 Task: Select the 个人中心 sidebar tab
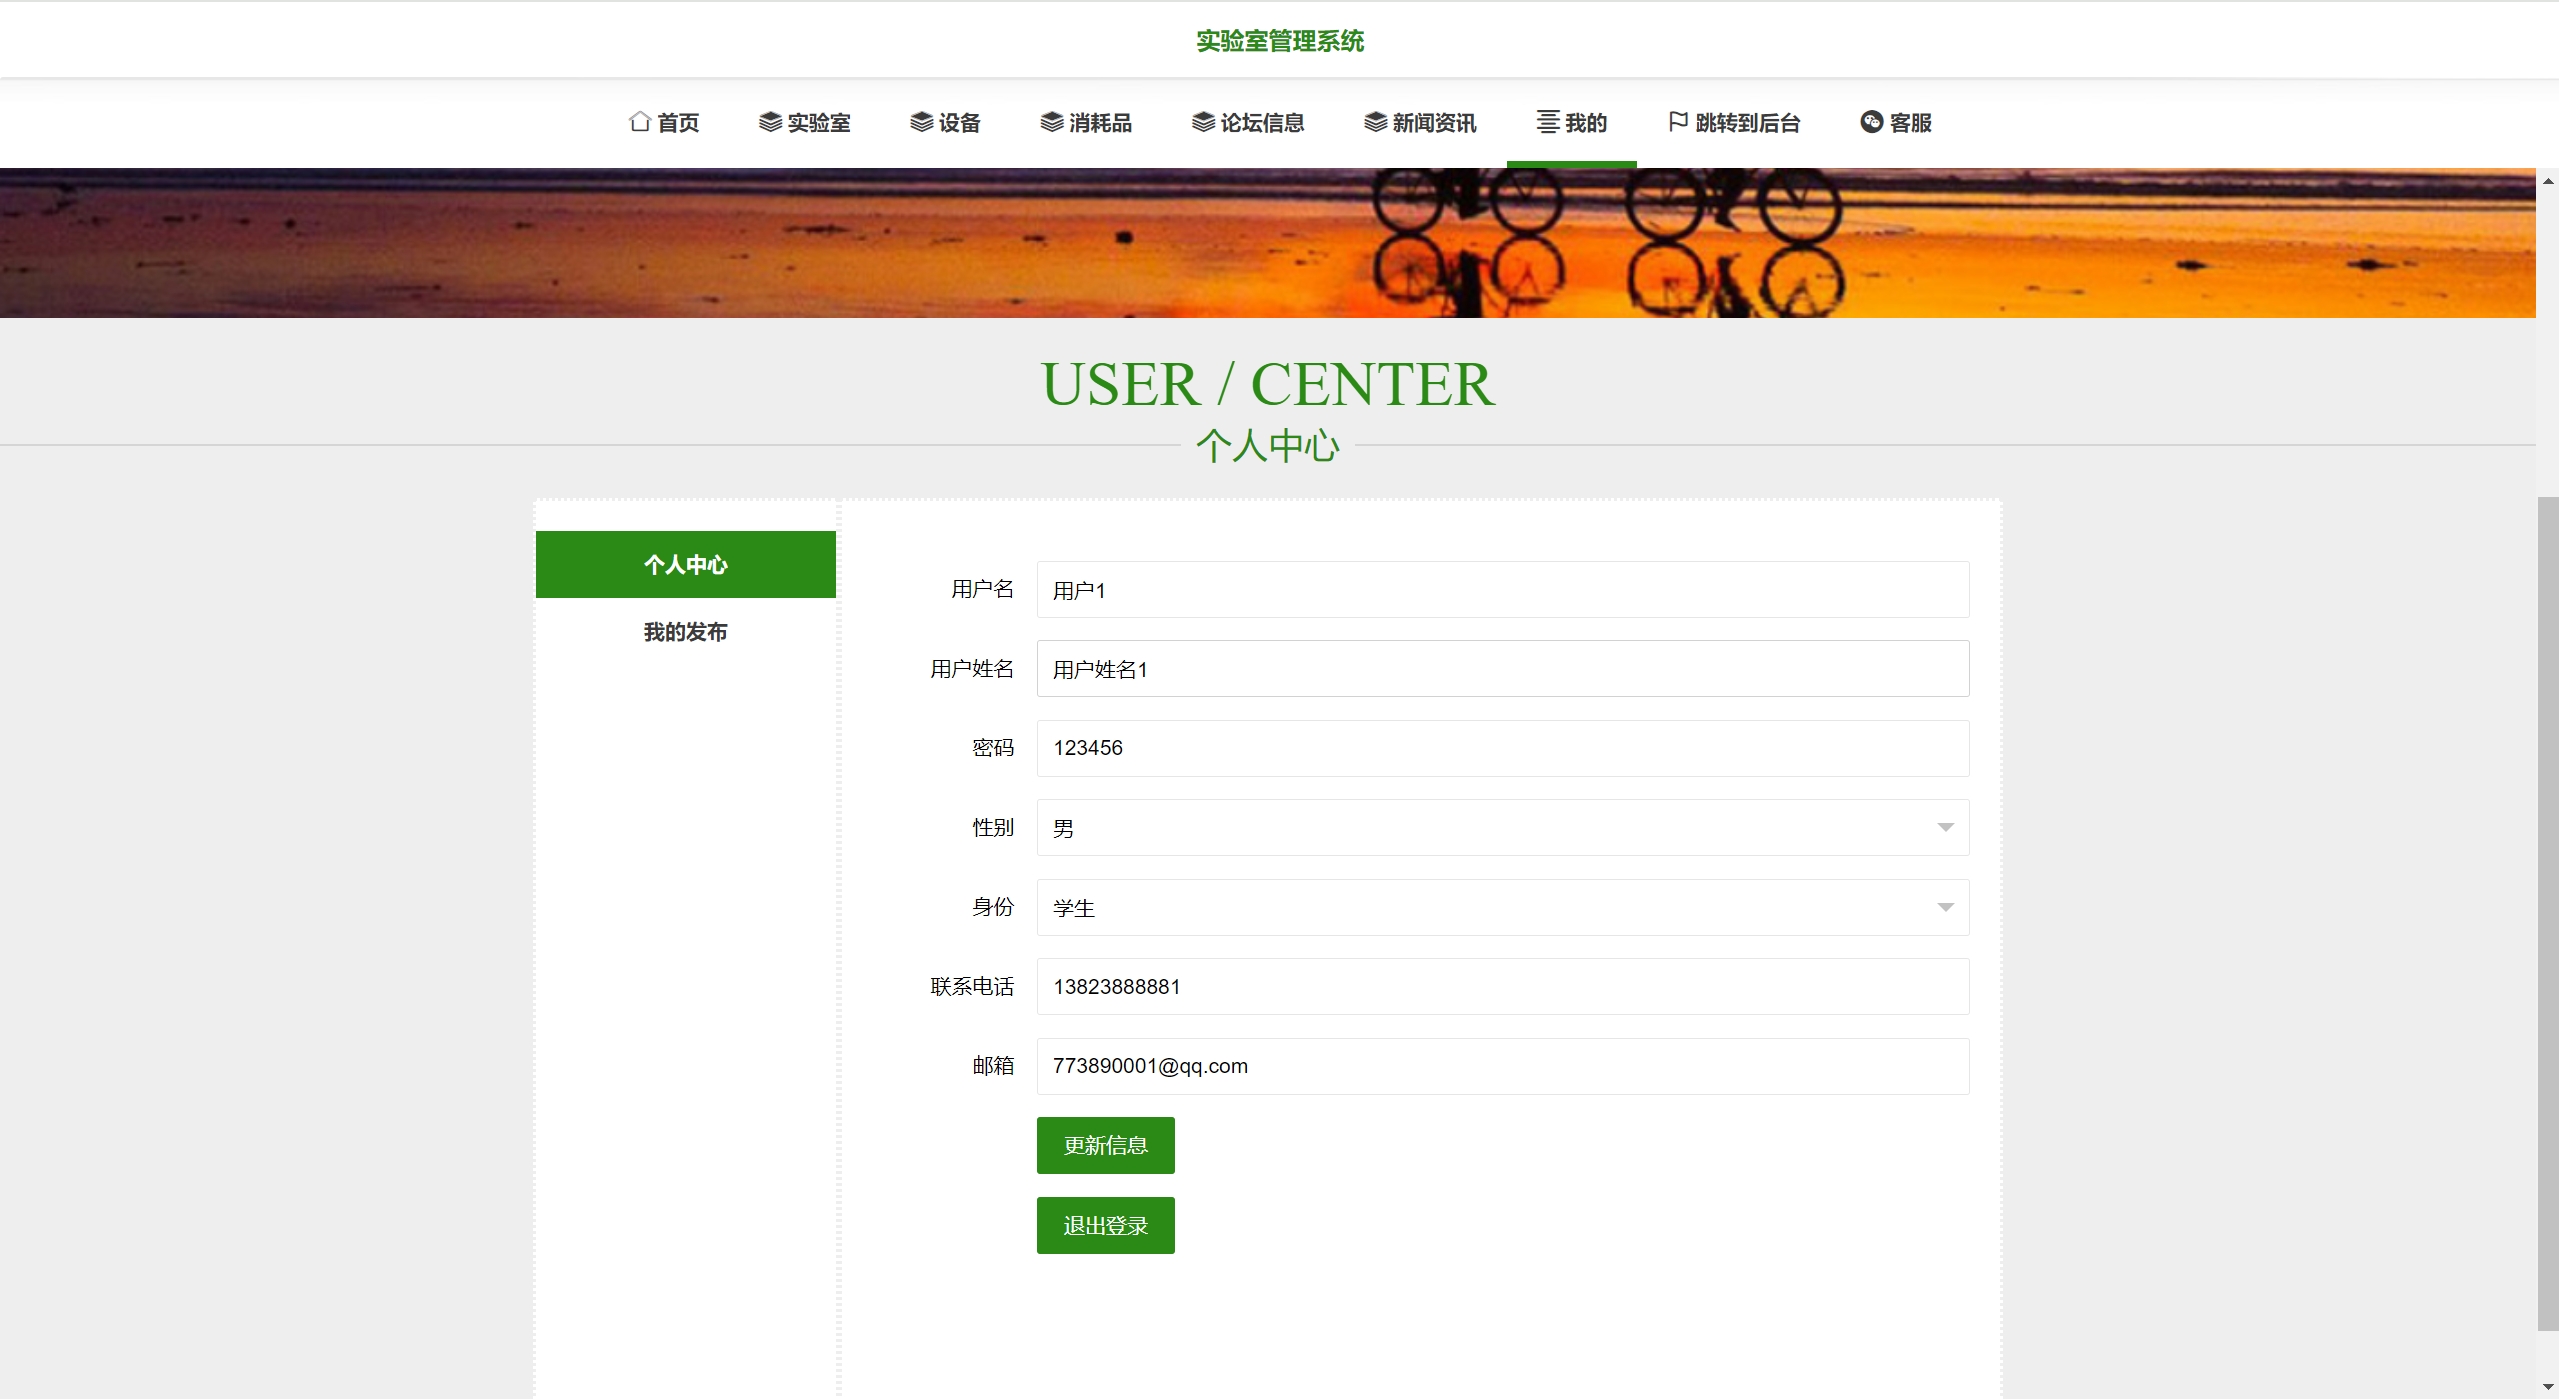pos(685,565)
